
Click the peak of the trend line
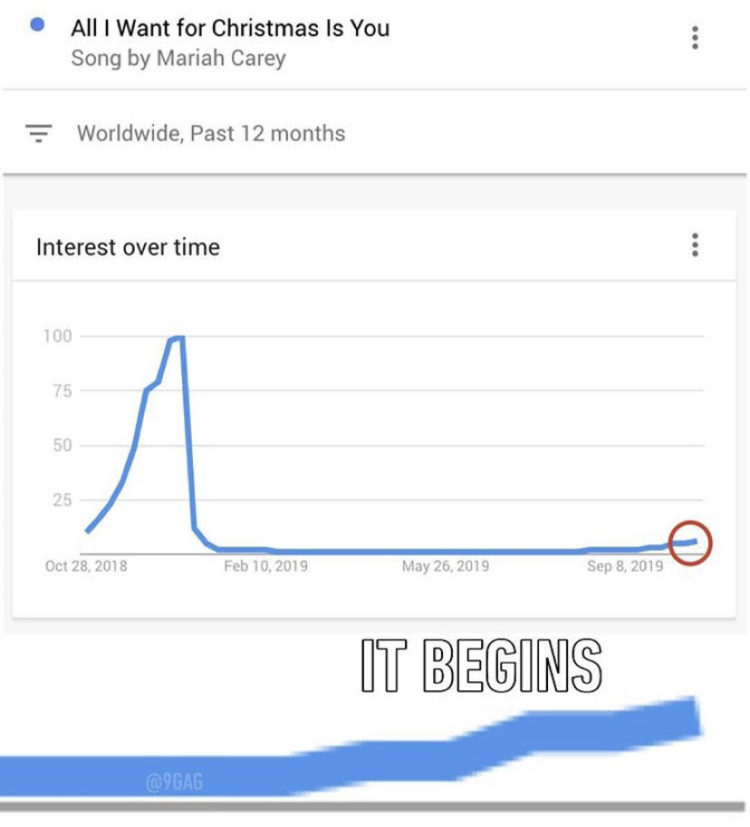178,338
